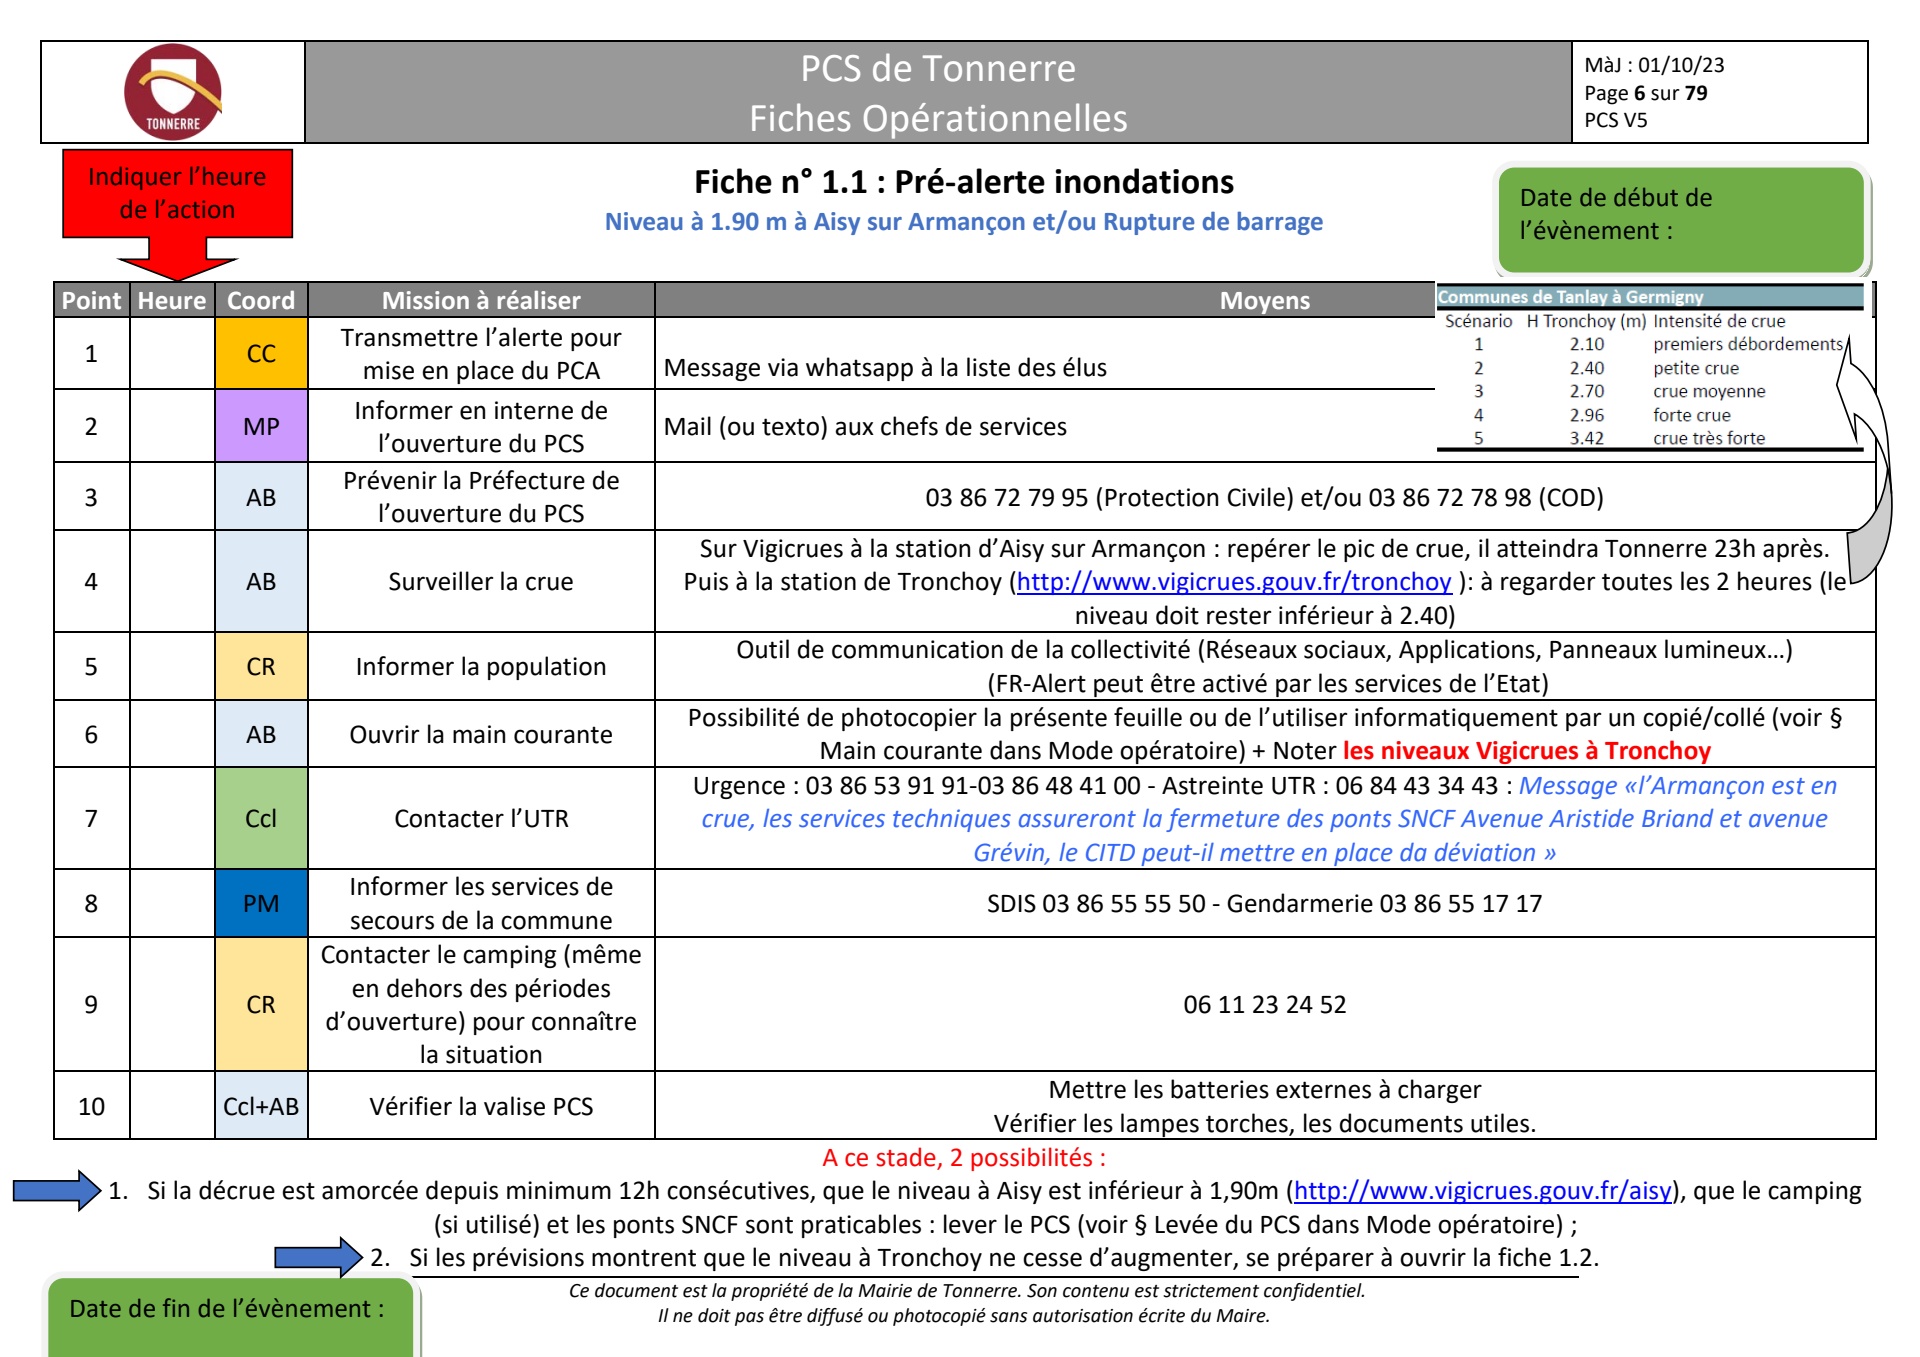Click the "(FR-Alert peut être activé…)" note
The image size is (1920, 1357).
click(1268, 684)
